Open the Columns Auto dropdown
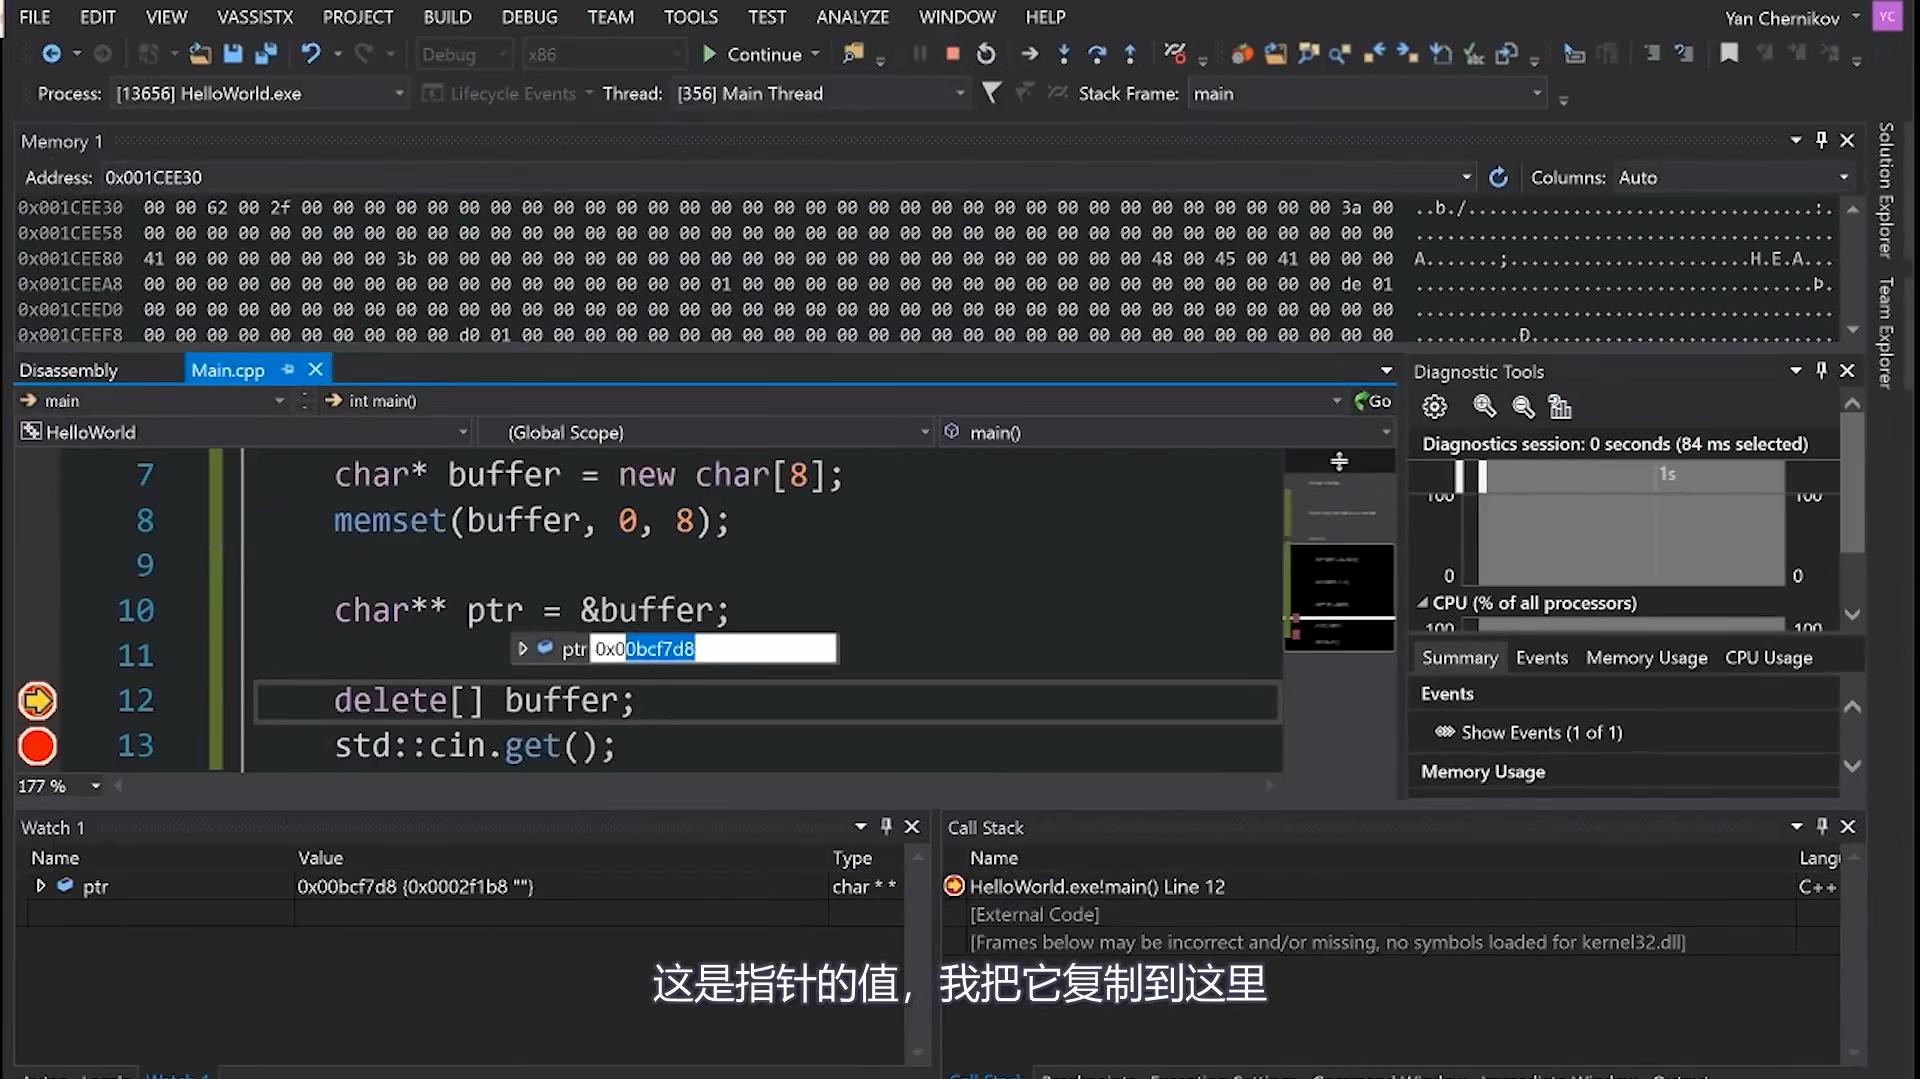 pyautogui.click(x=1843, y=177)
